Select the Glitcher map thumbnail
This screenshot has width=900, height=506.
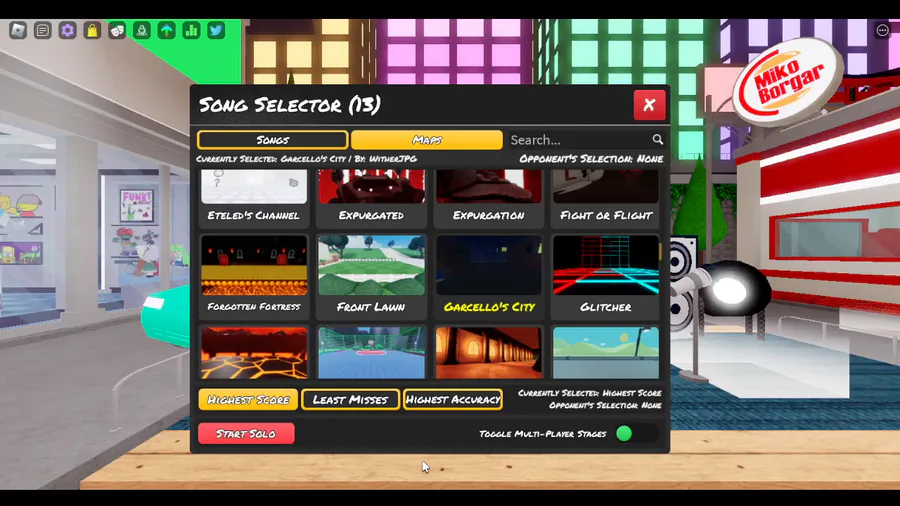[606, 265]
